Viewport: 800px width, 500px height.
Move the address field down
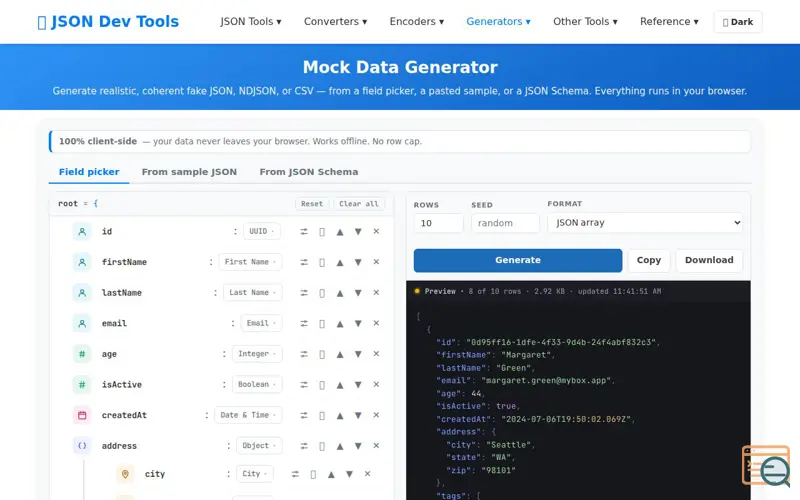pos(358,446)
